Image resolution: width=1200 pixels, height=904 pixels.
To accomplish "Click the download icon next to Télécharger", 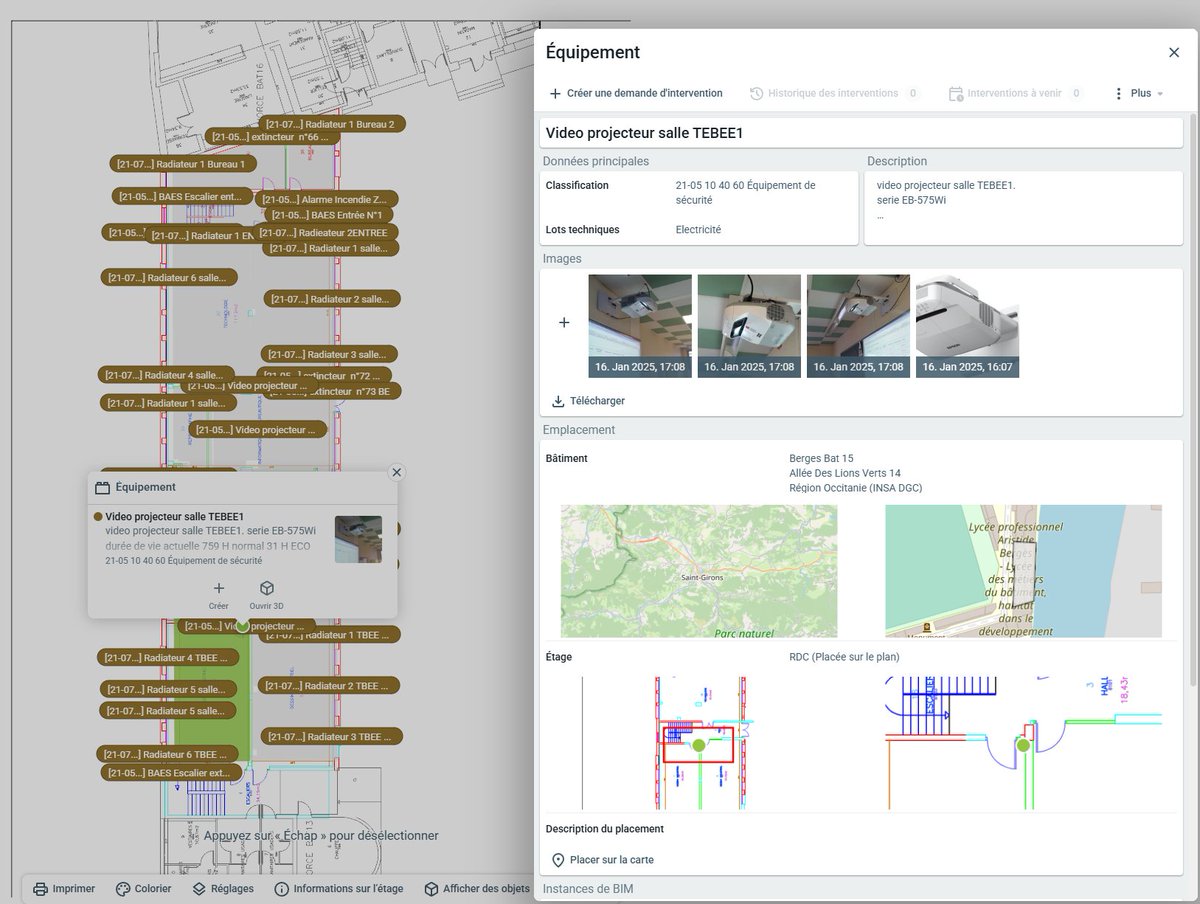I will [x=558, y=401].
